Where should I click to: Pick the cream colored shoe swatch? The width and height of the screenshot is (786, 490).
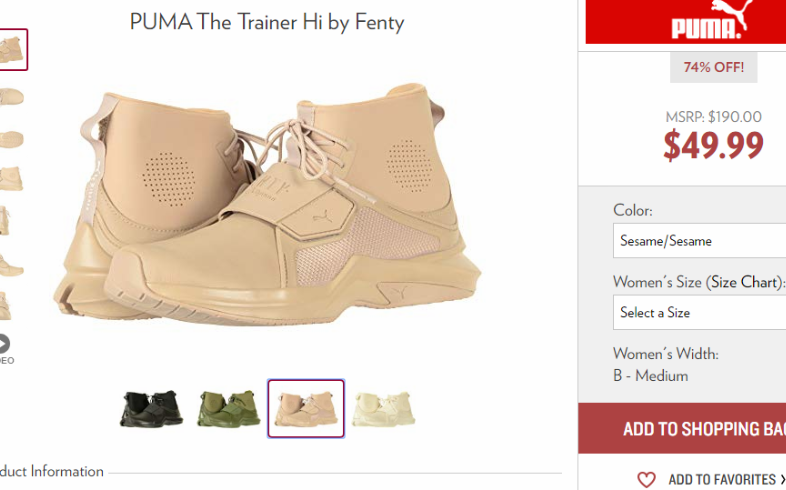click(383, 409)
